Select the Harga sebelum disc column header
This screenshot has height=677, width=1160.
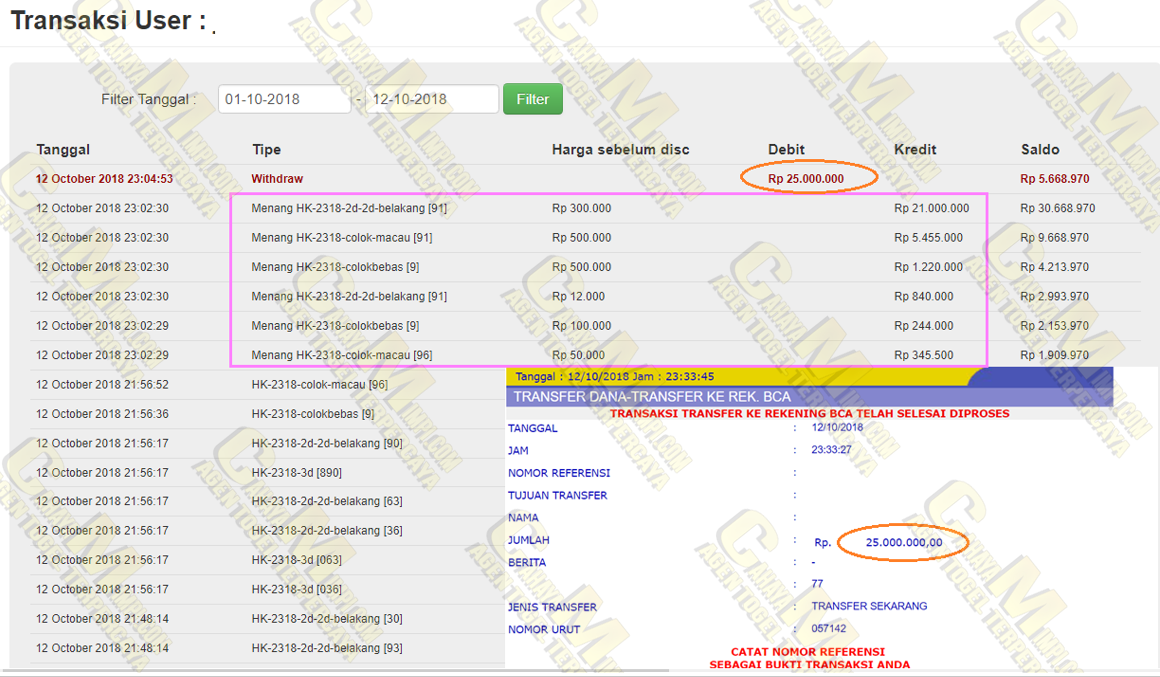[620, 149]
